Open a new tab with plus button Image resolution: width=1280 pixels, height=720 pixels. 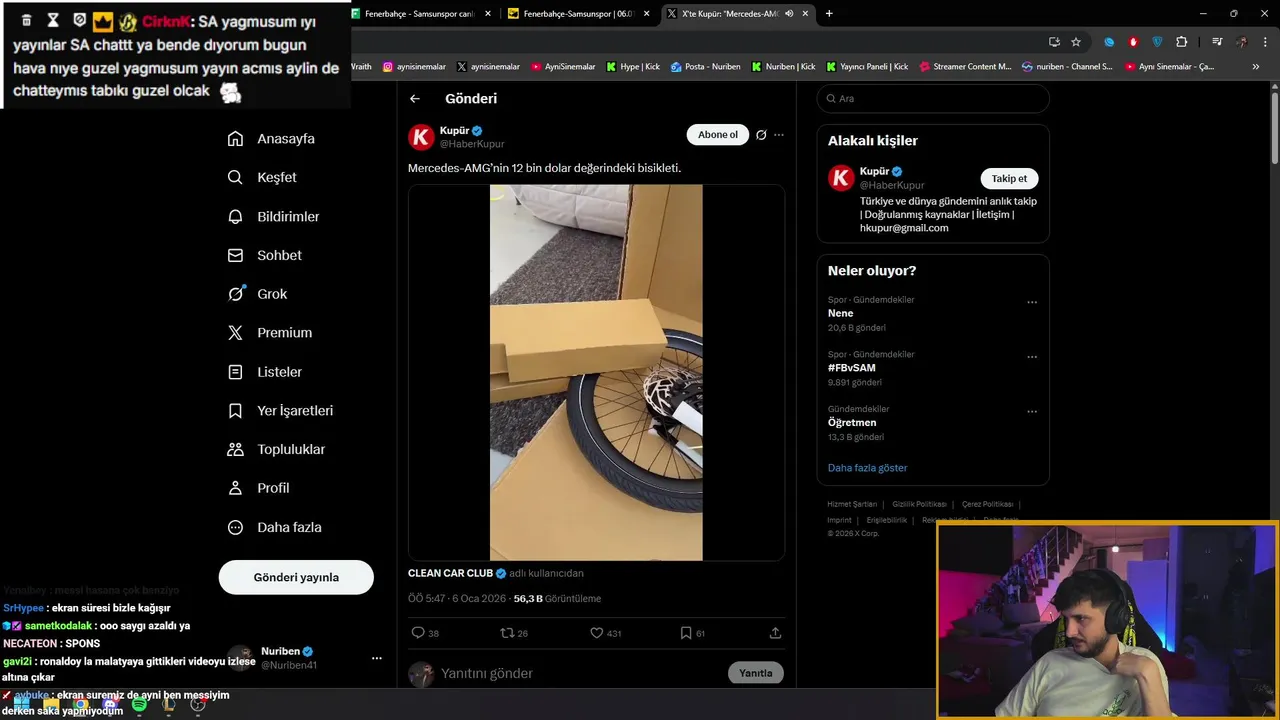[829, 14]
